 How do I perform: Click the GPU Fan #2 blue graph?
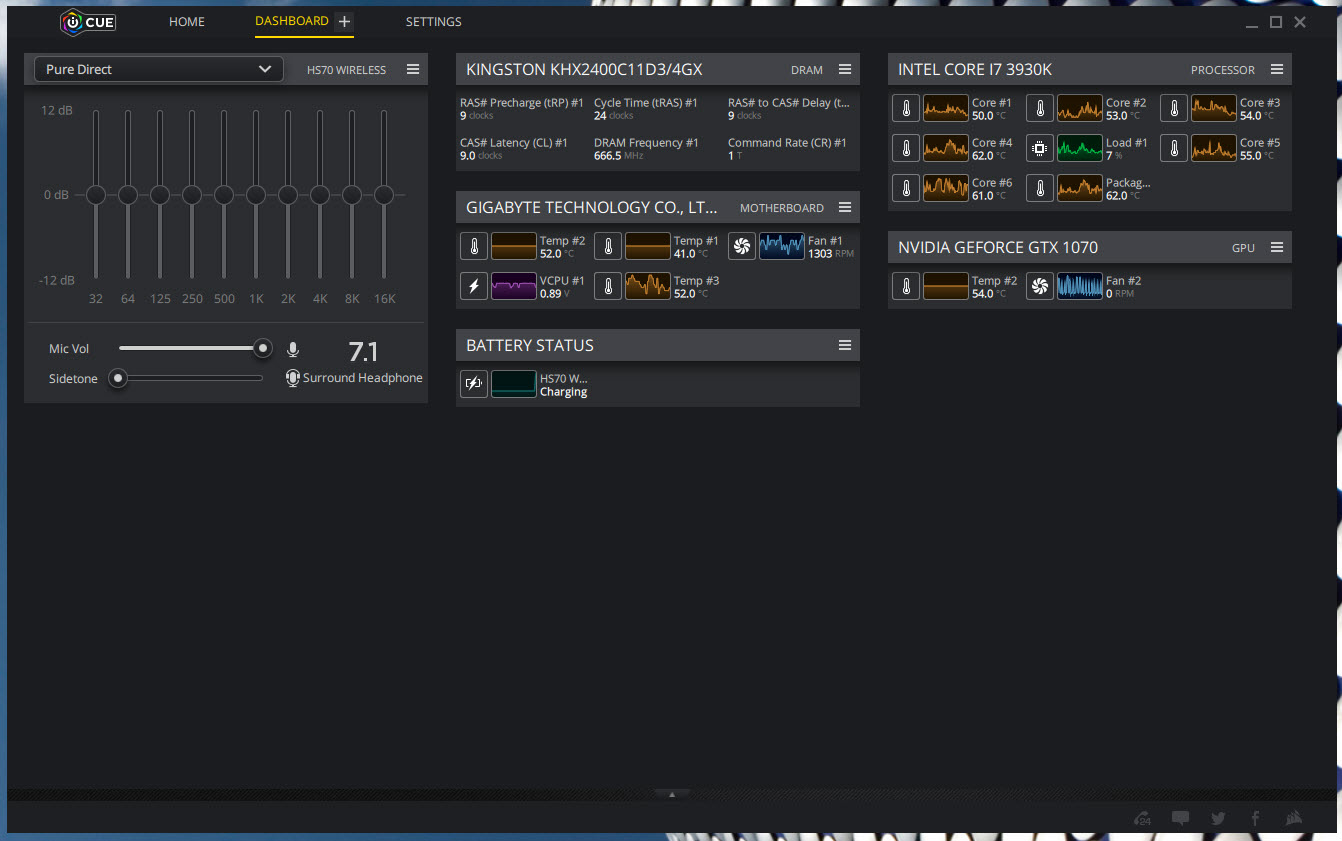pyautogui.click(x=1080, y=286)
